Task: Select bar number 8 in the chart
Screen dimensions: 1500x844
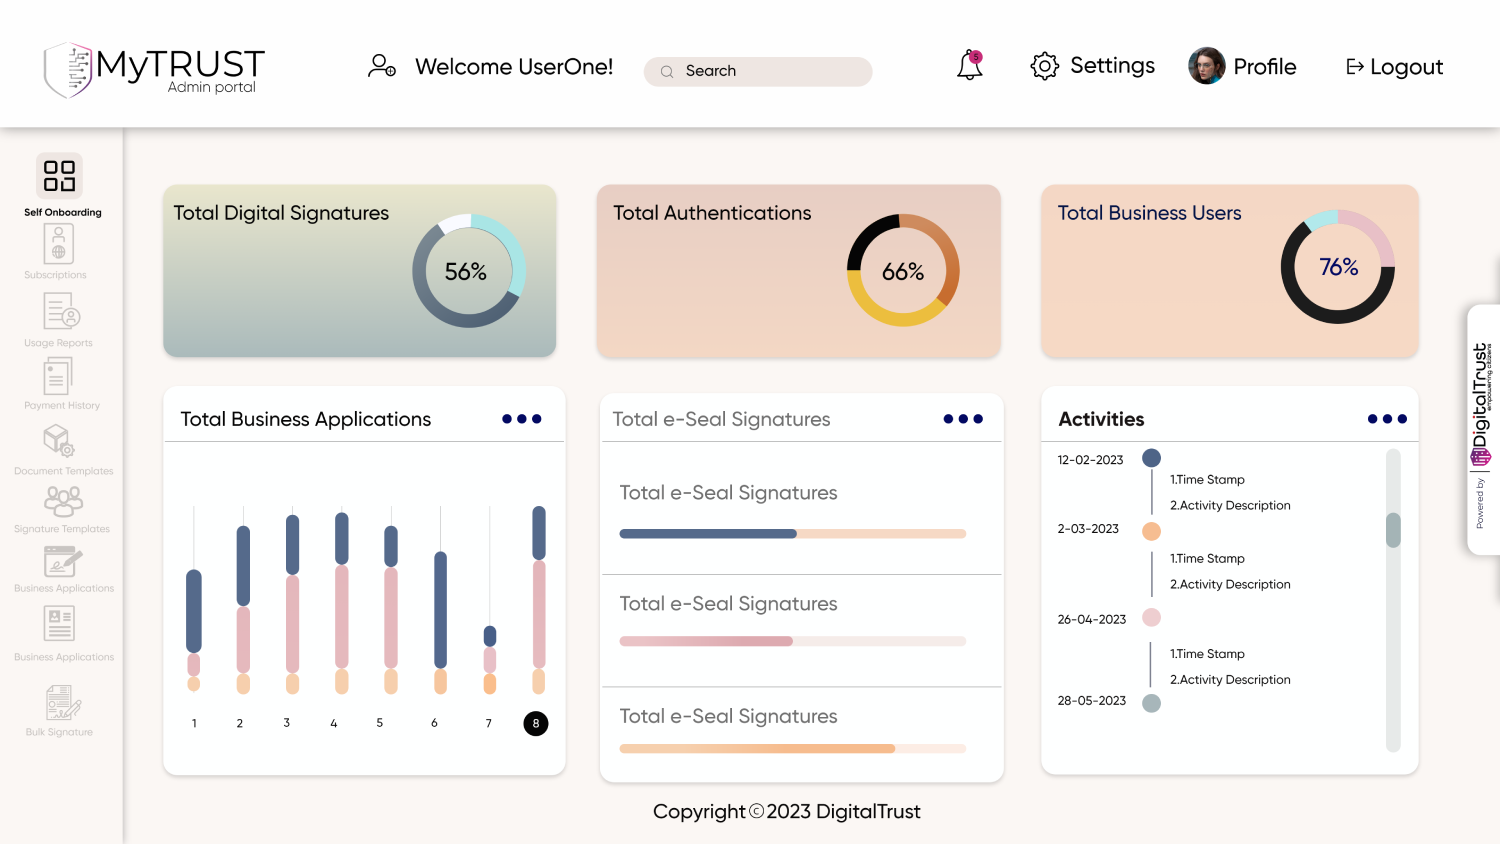Action: 536,723
